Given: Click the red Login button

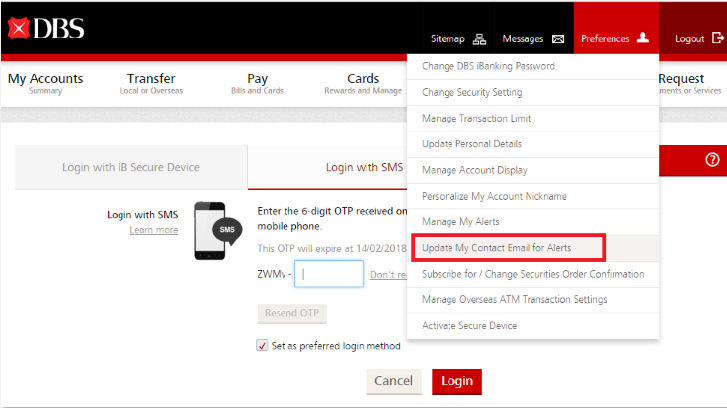Looking at the screenshot, I should point(456,381).
